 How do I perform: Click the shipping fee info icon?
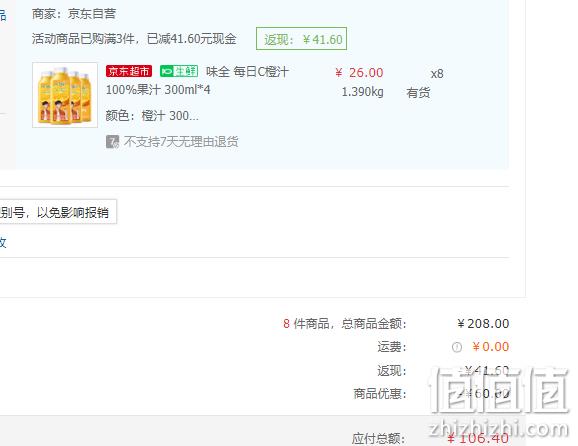click(x=456, y=347)
